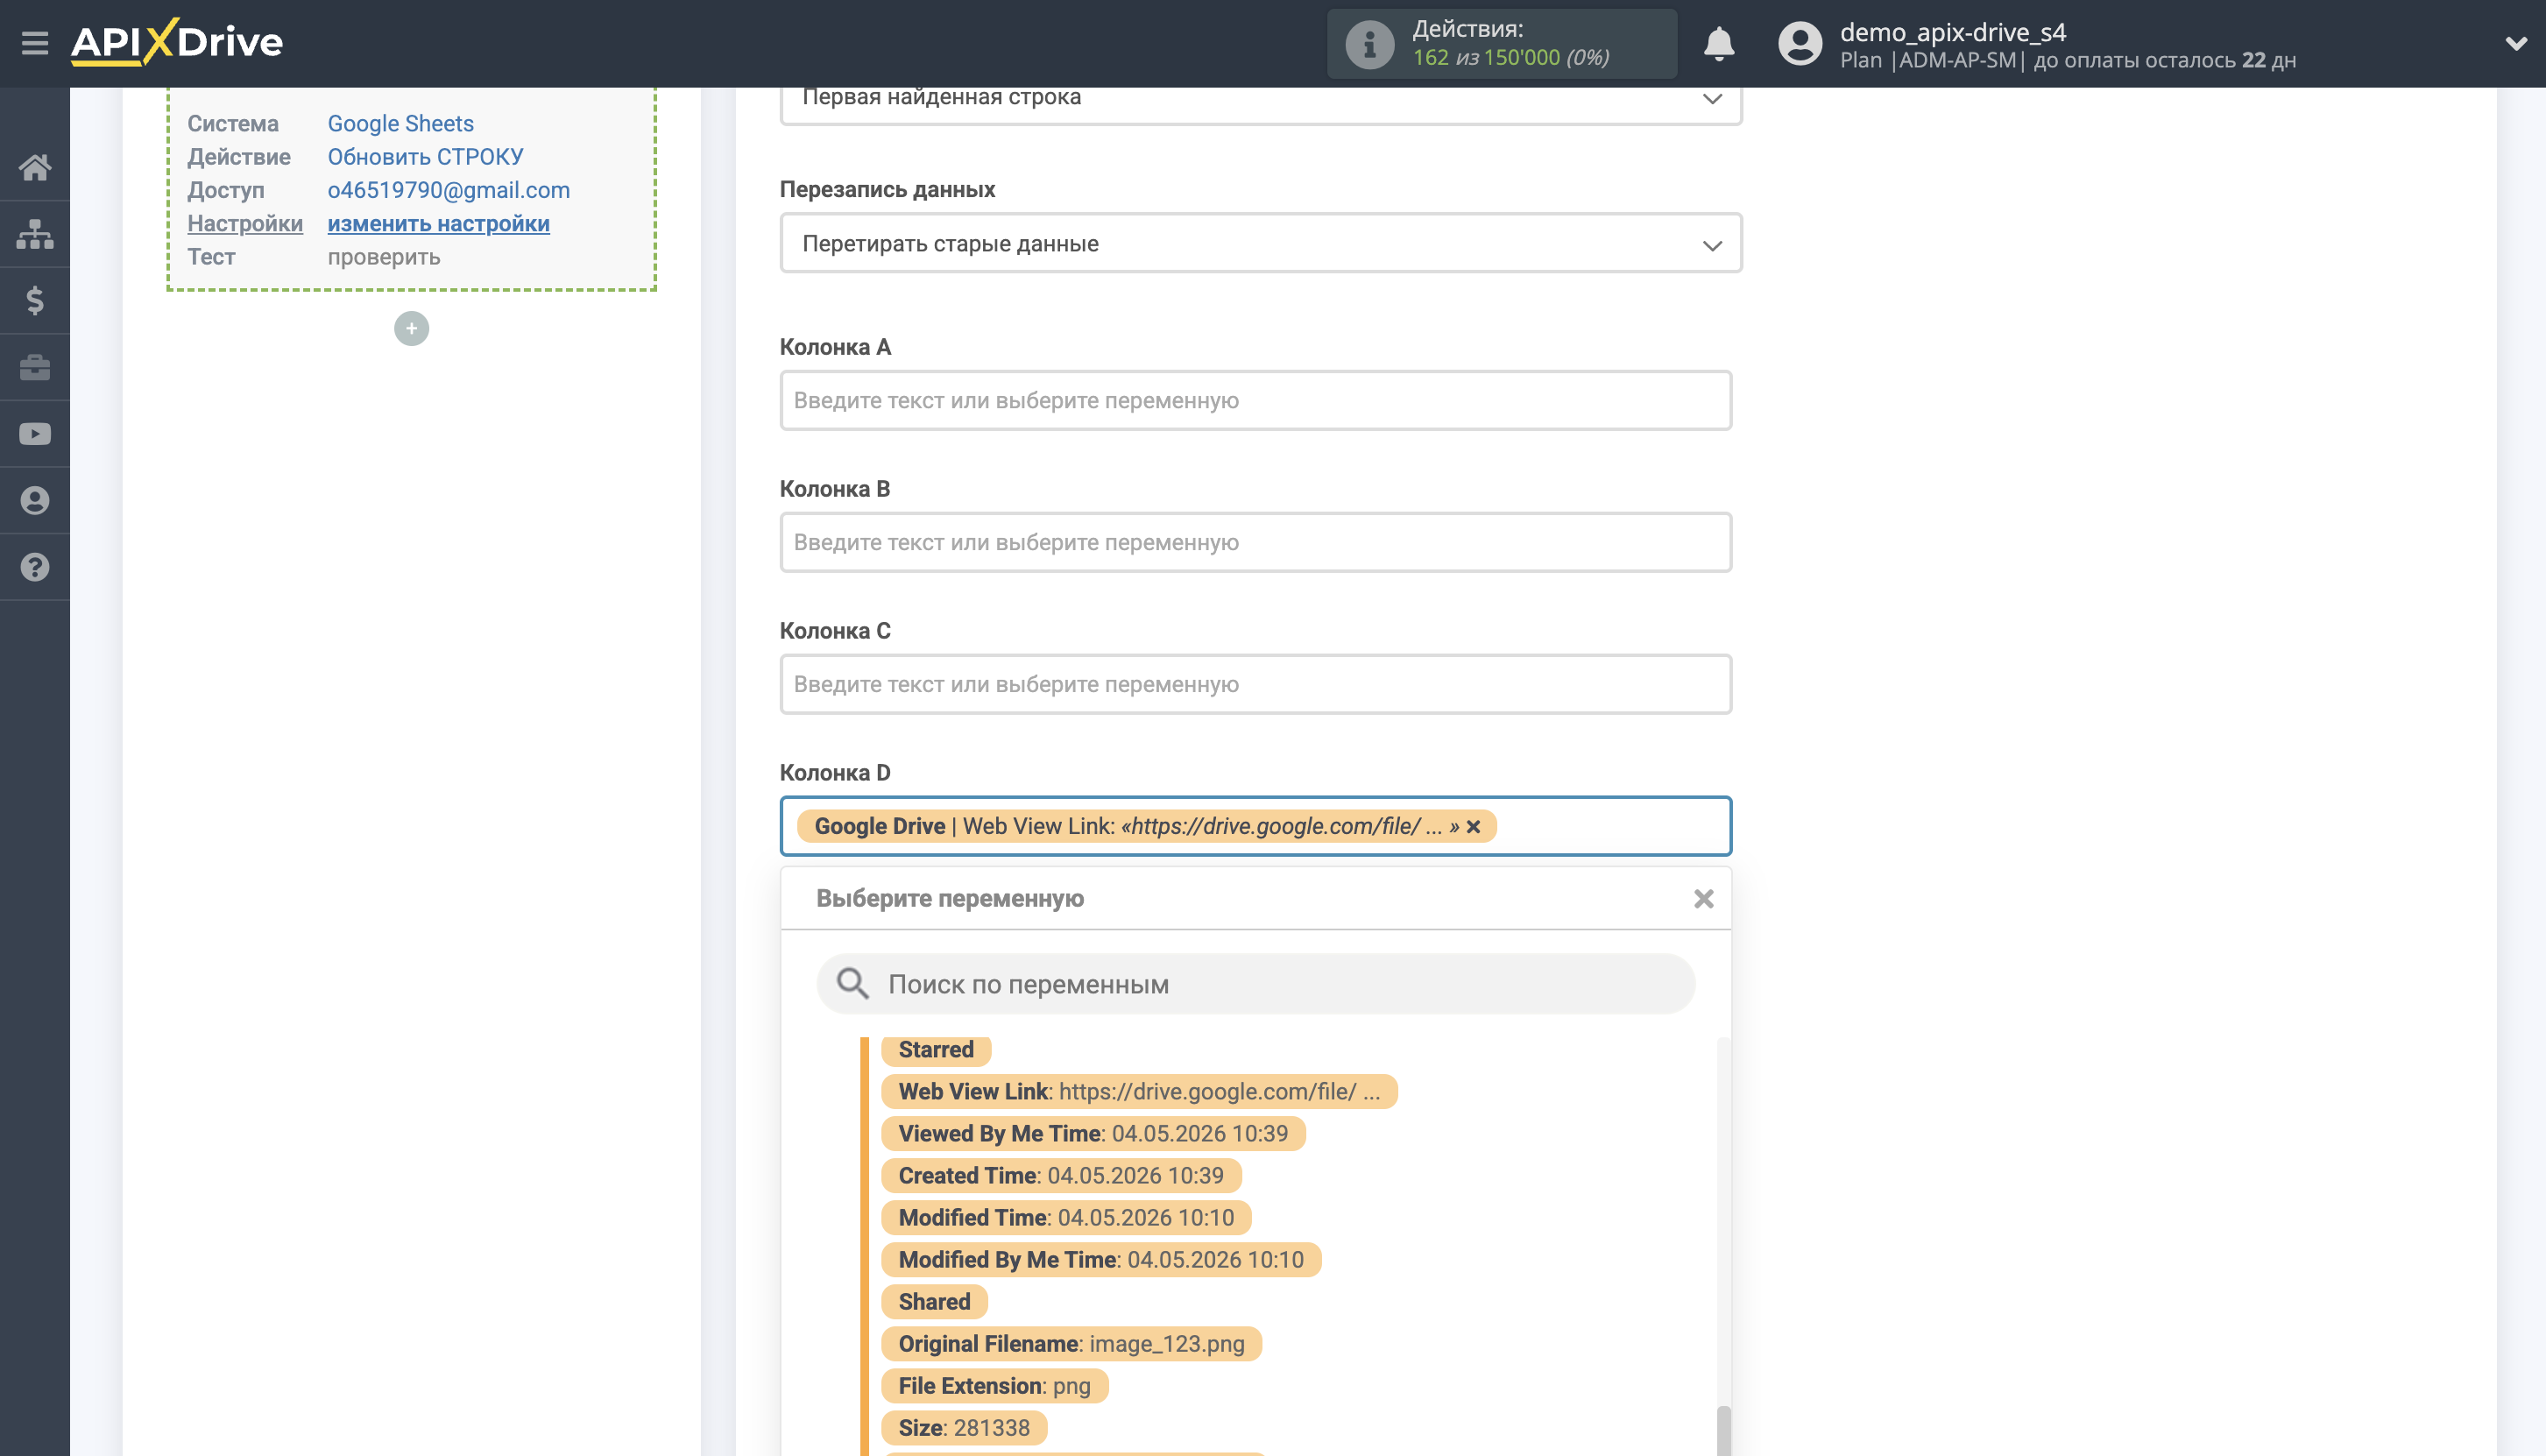Close the variable selection panel

(1704, 898)
